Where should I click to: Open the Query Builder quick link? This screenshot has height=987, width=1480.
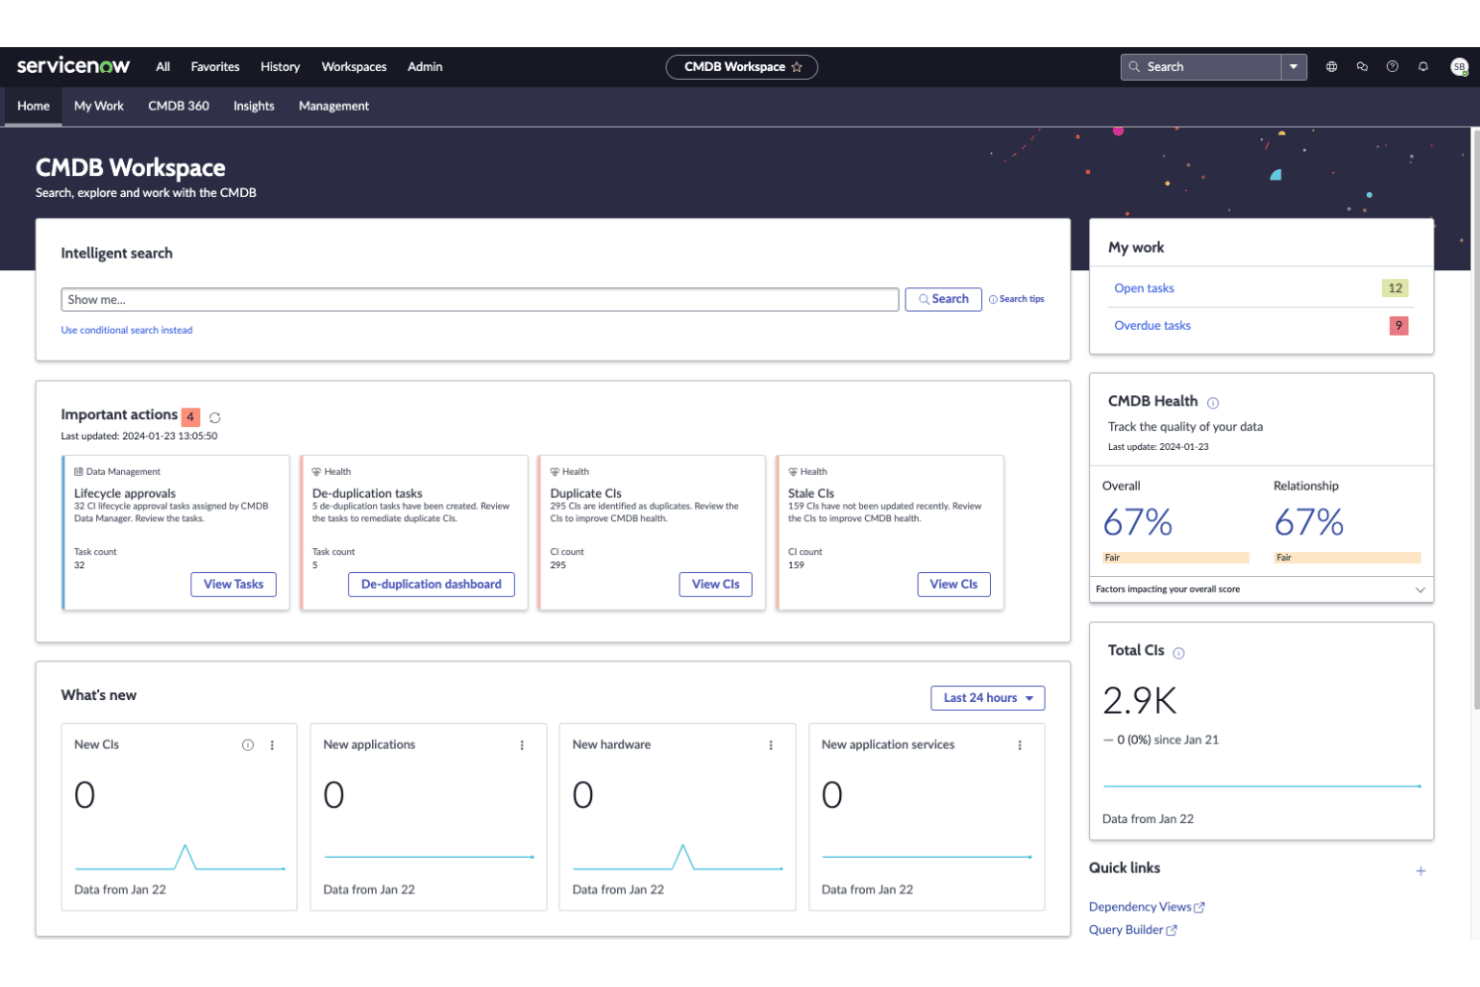(1132, 930)
